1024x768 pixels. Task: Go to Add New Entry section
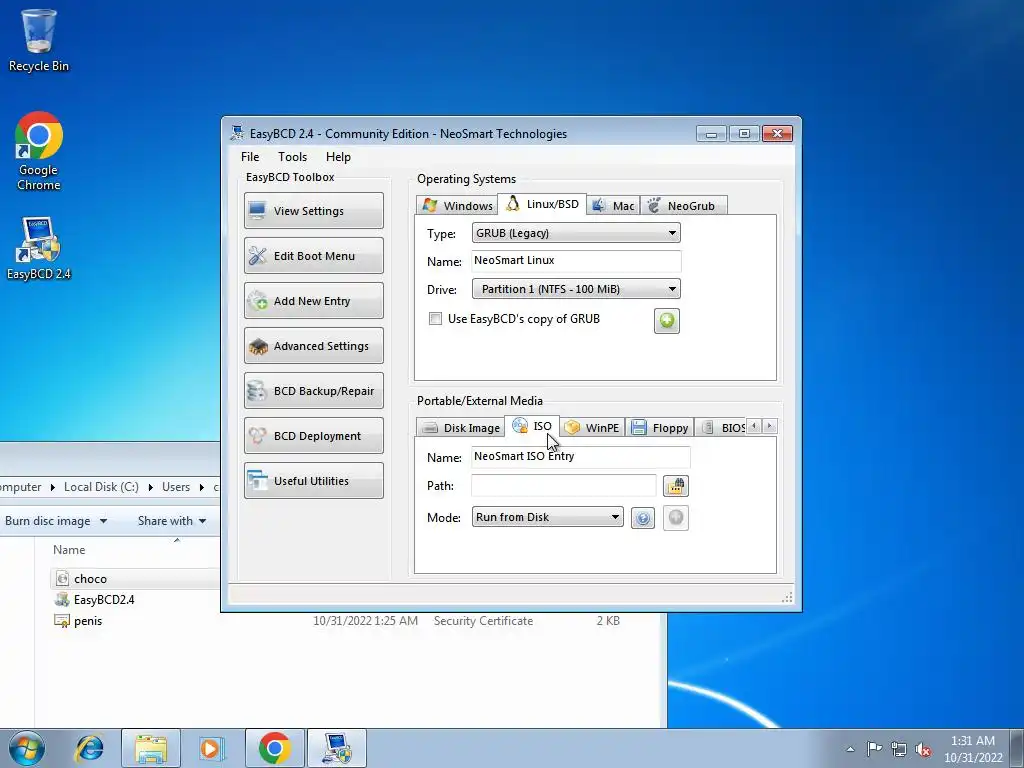pos(313,300)
